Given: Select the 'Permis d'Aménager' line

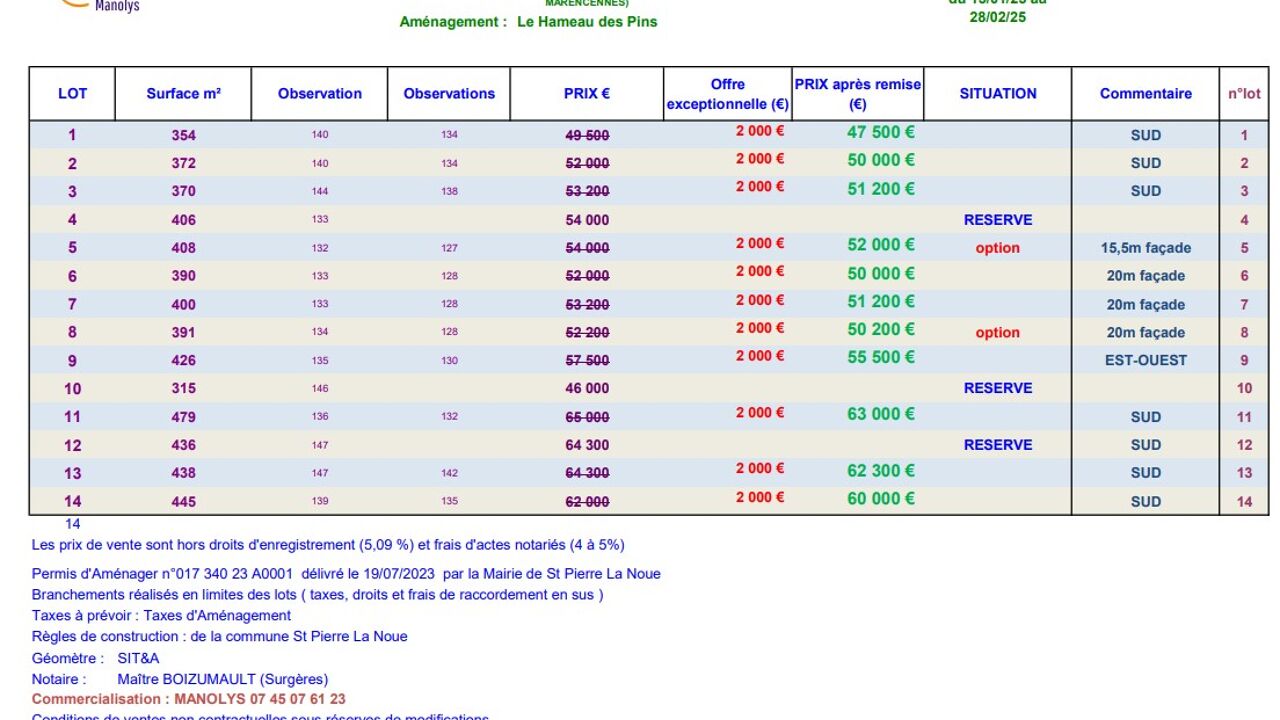Looking at the screenshot, I should point(346,574).
